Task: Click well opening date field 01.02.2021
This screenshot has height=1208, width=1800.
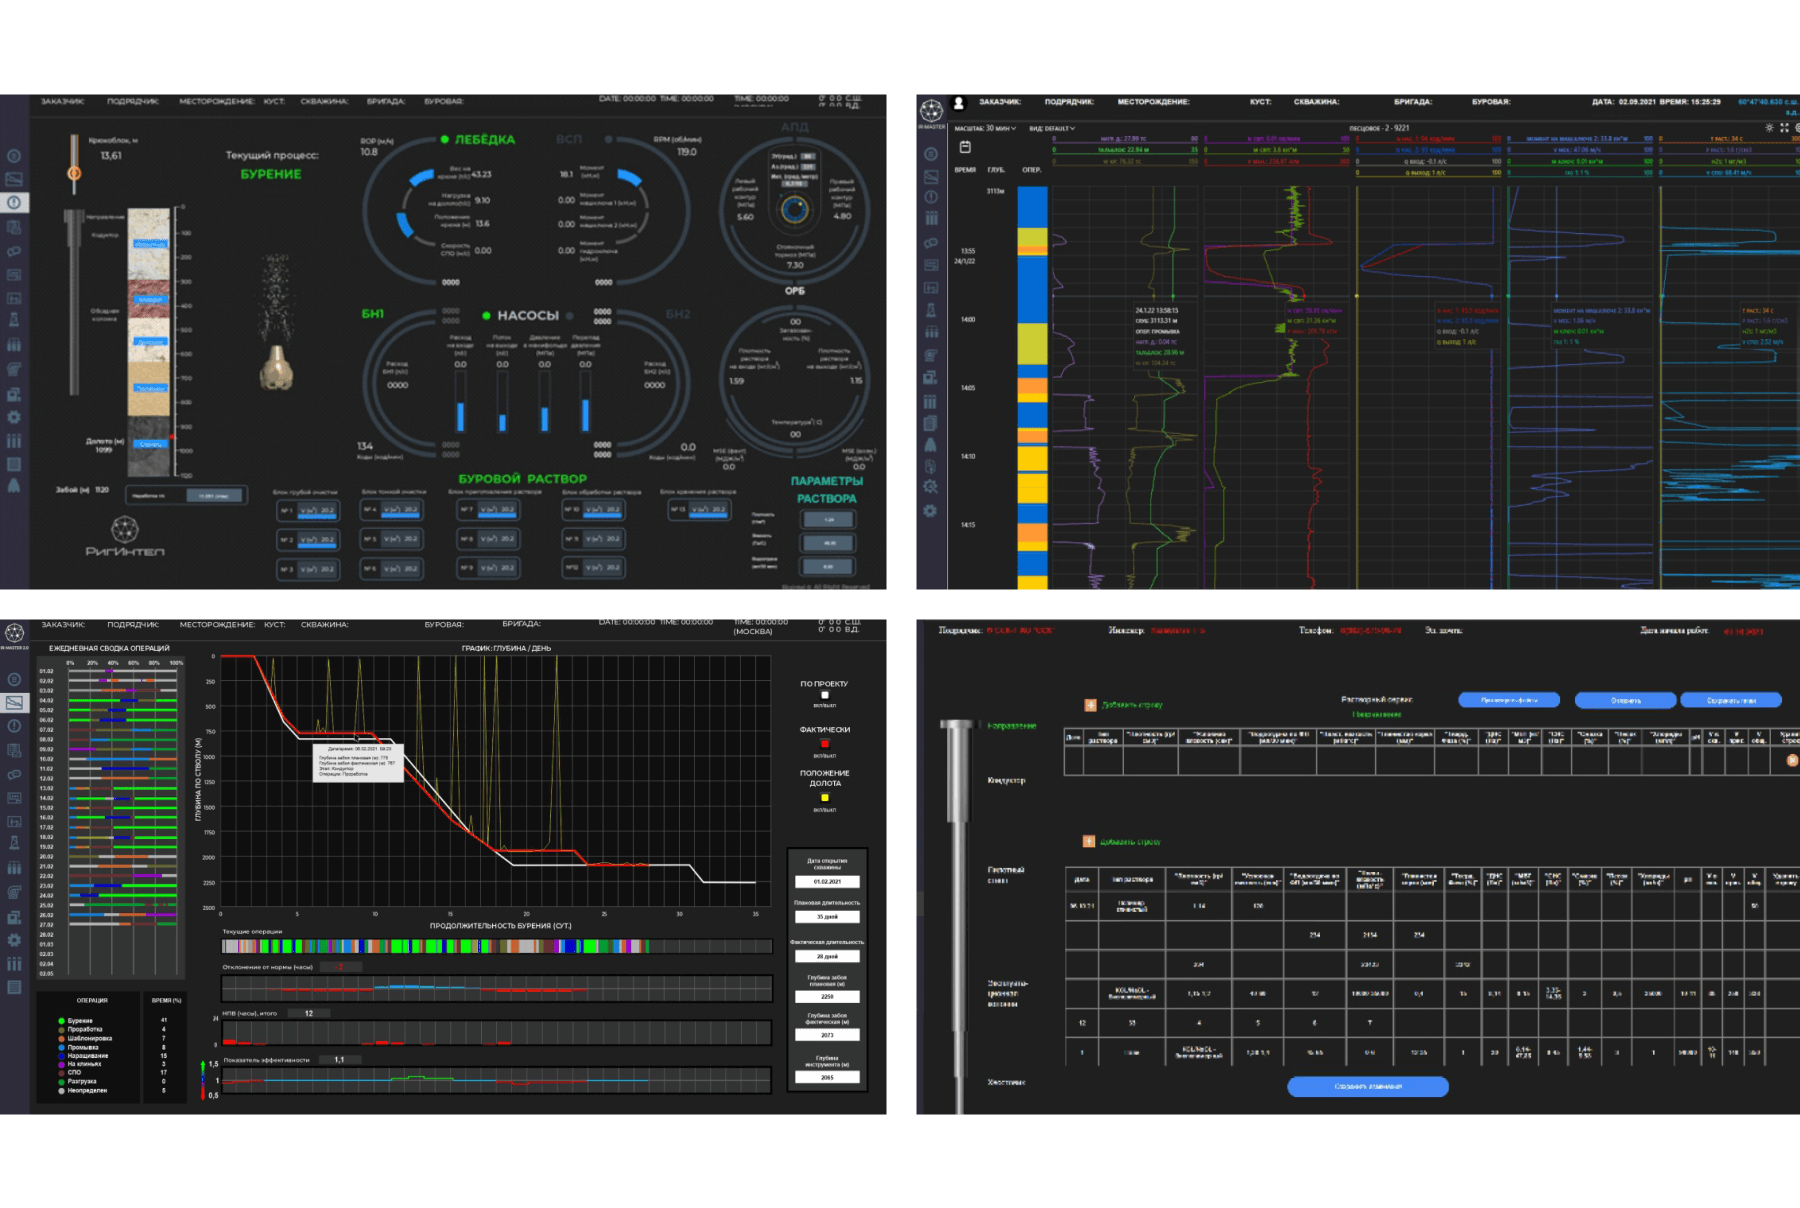Action: coord(827,882)
